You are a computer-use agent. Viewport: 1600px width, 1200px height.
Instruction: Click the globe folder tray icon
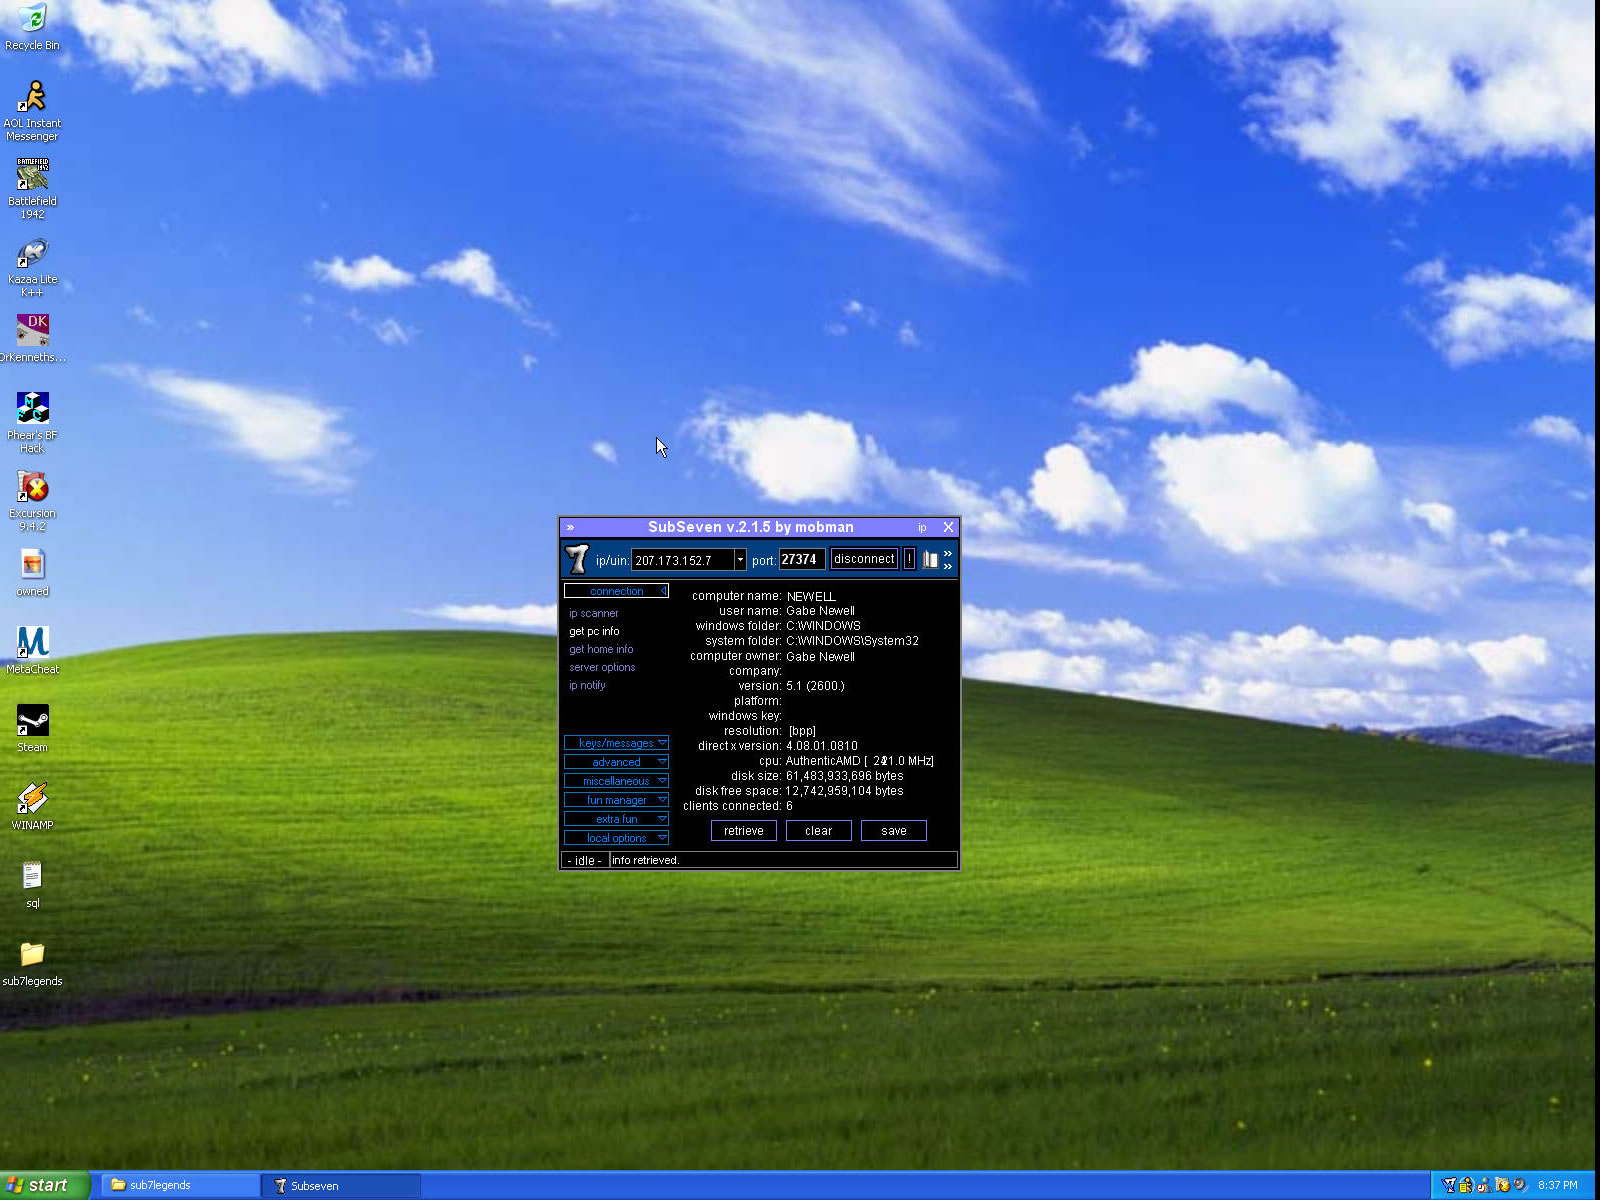1502,1185
